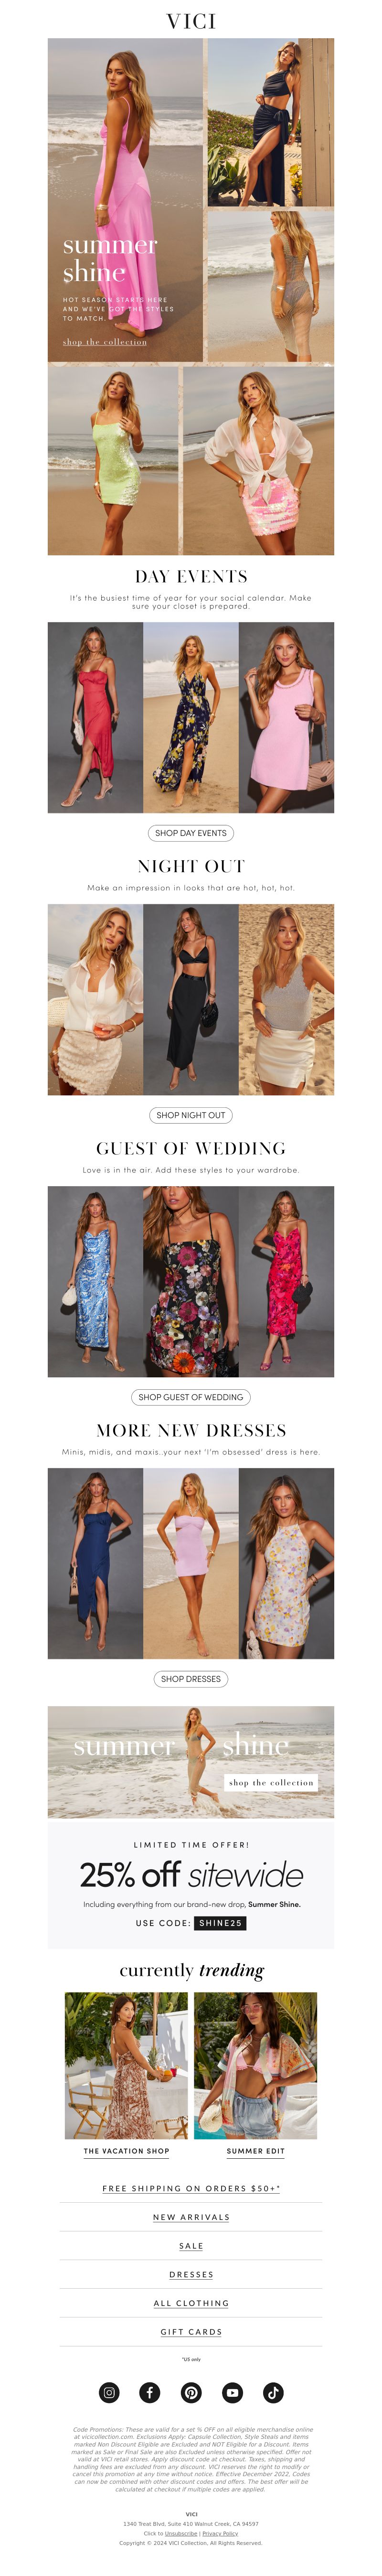
Task: Click Shop Guest of Wedding button
Action: (x=191, y=1397)
